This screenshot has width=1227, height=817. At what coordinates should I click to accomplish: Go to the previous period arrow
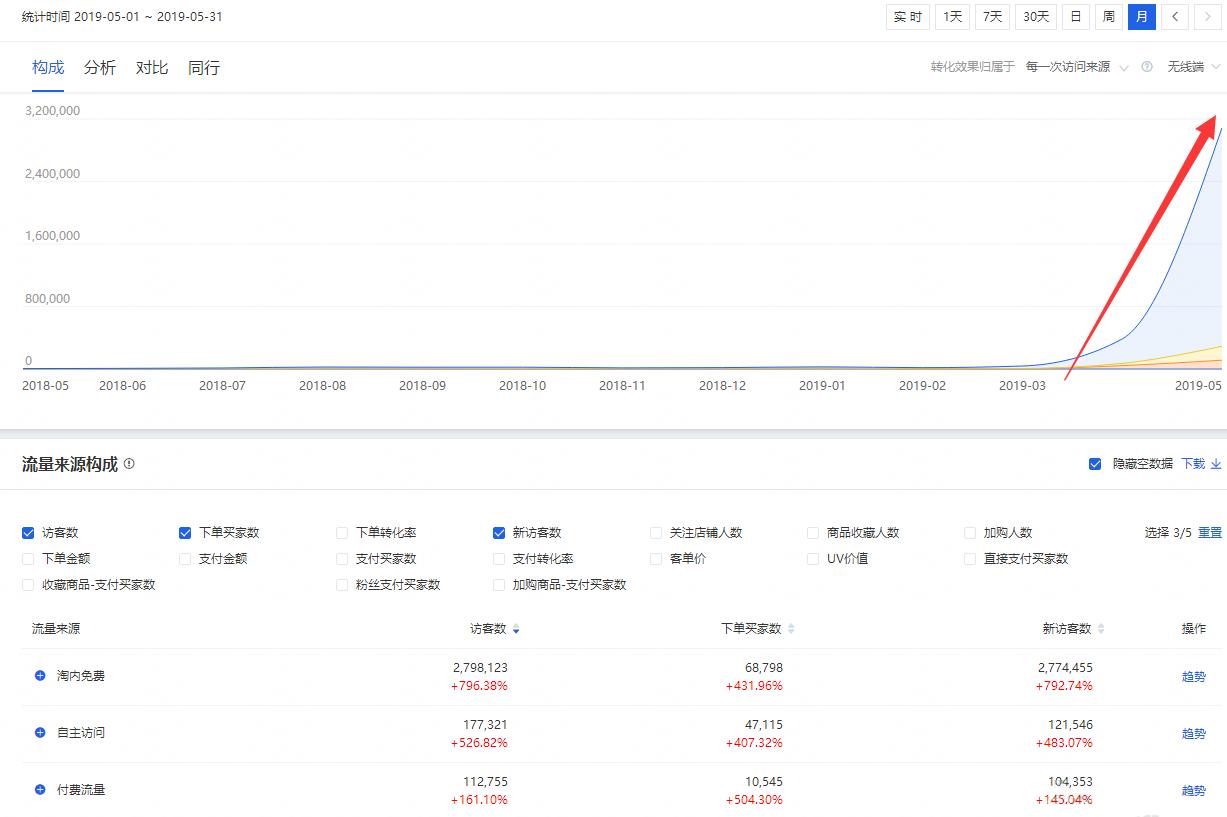tap(1176, 17)
